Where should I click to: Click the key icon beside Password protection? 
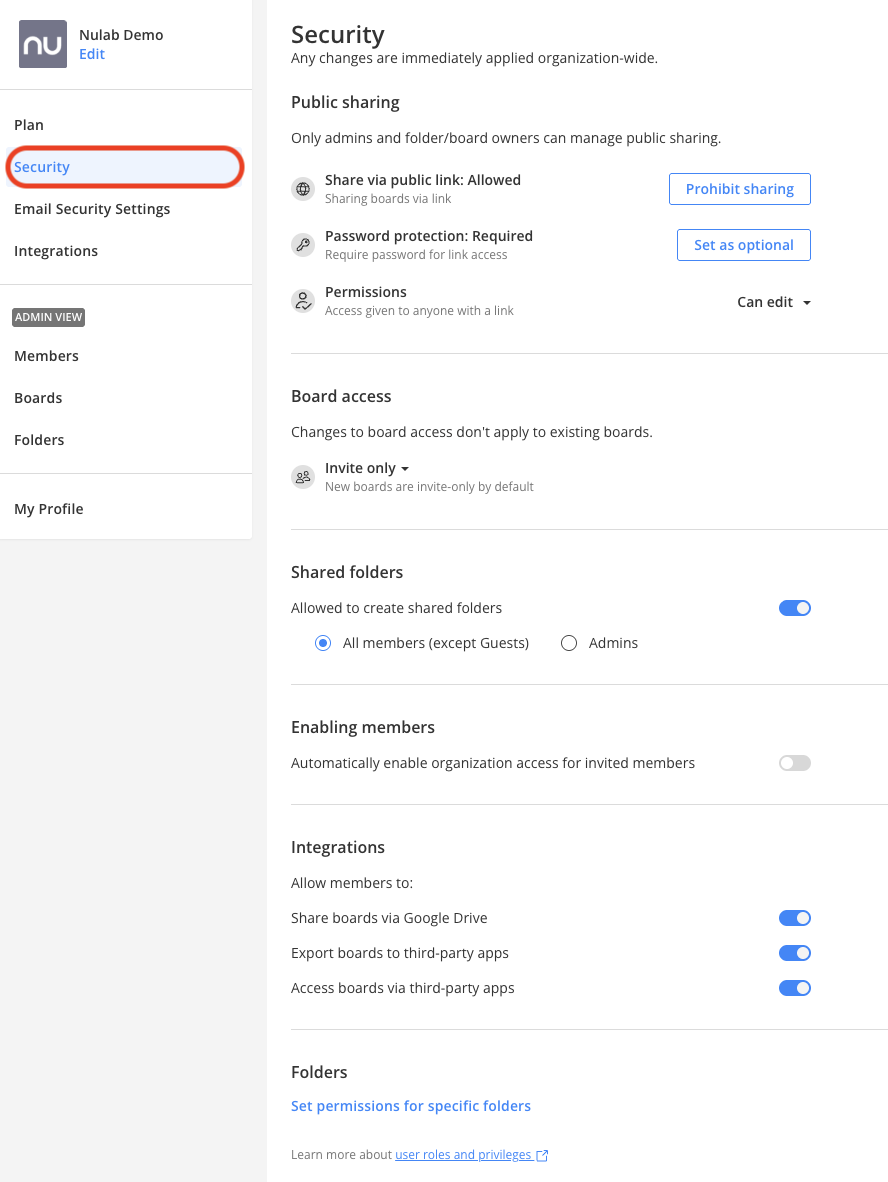click(x=303, y=244)
